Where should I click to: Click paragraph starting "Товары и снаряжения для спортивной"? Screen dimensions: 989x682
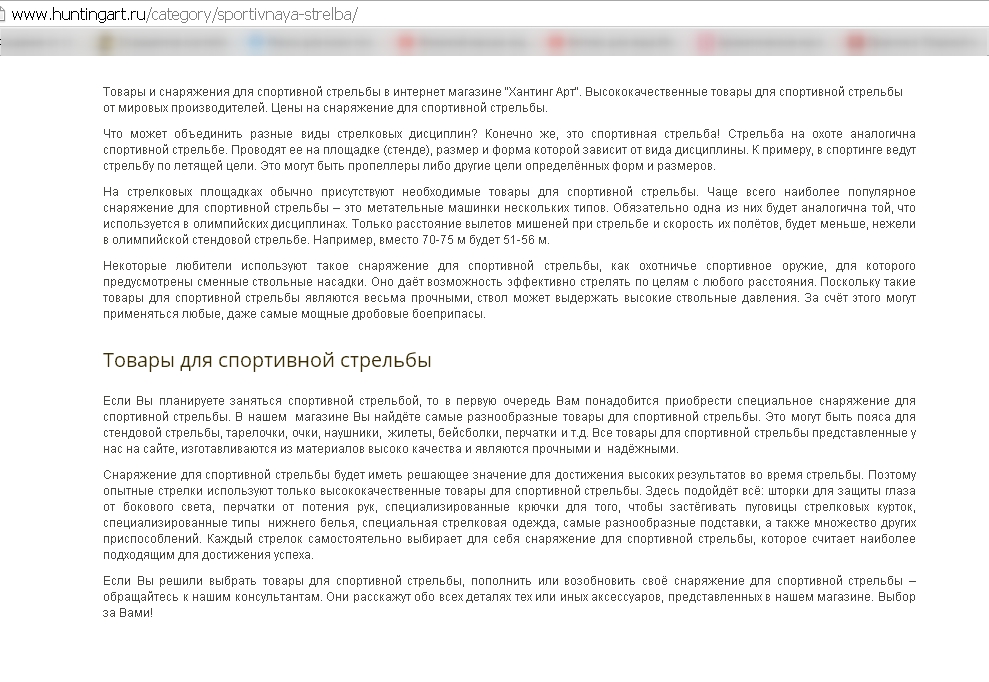coord(503,100)
